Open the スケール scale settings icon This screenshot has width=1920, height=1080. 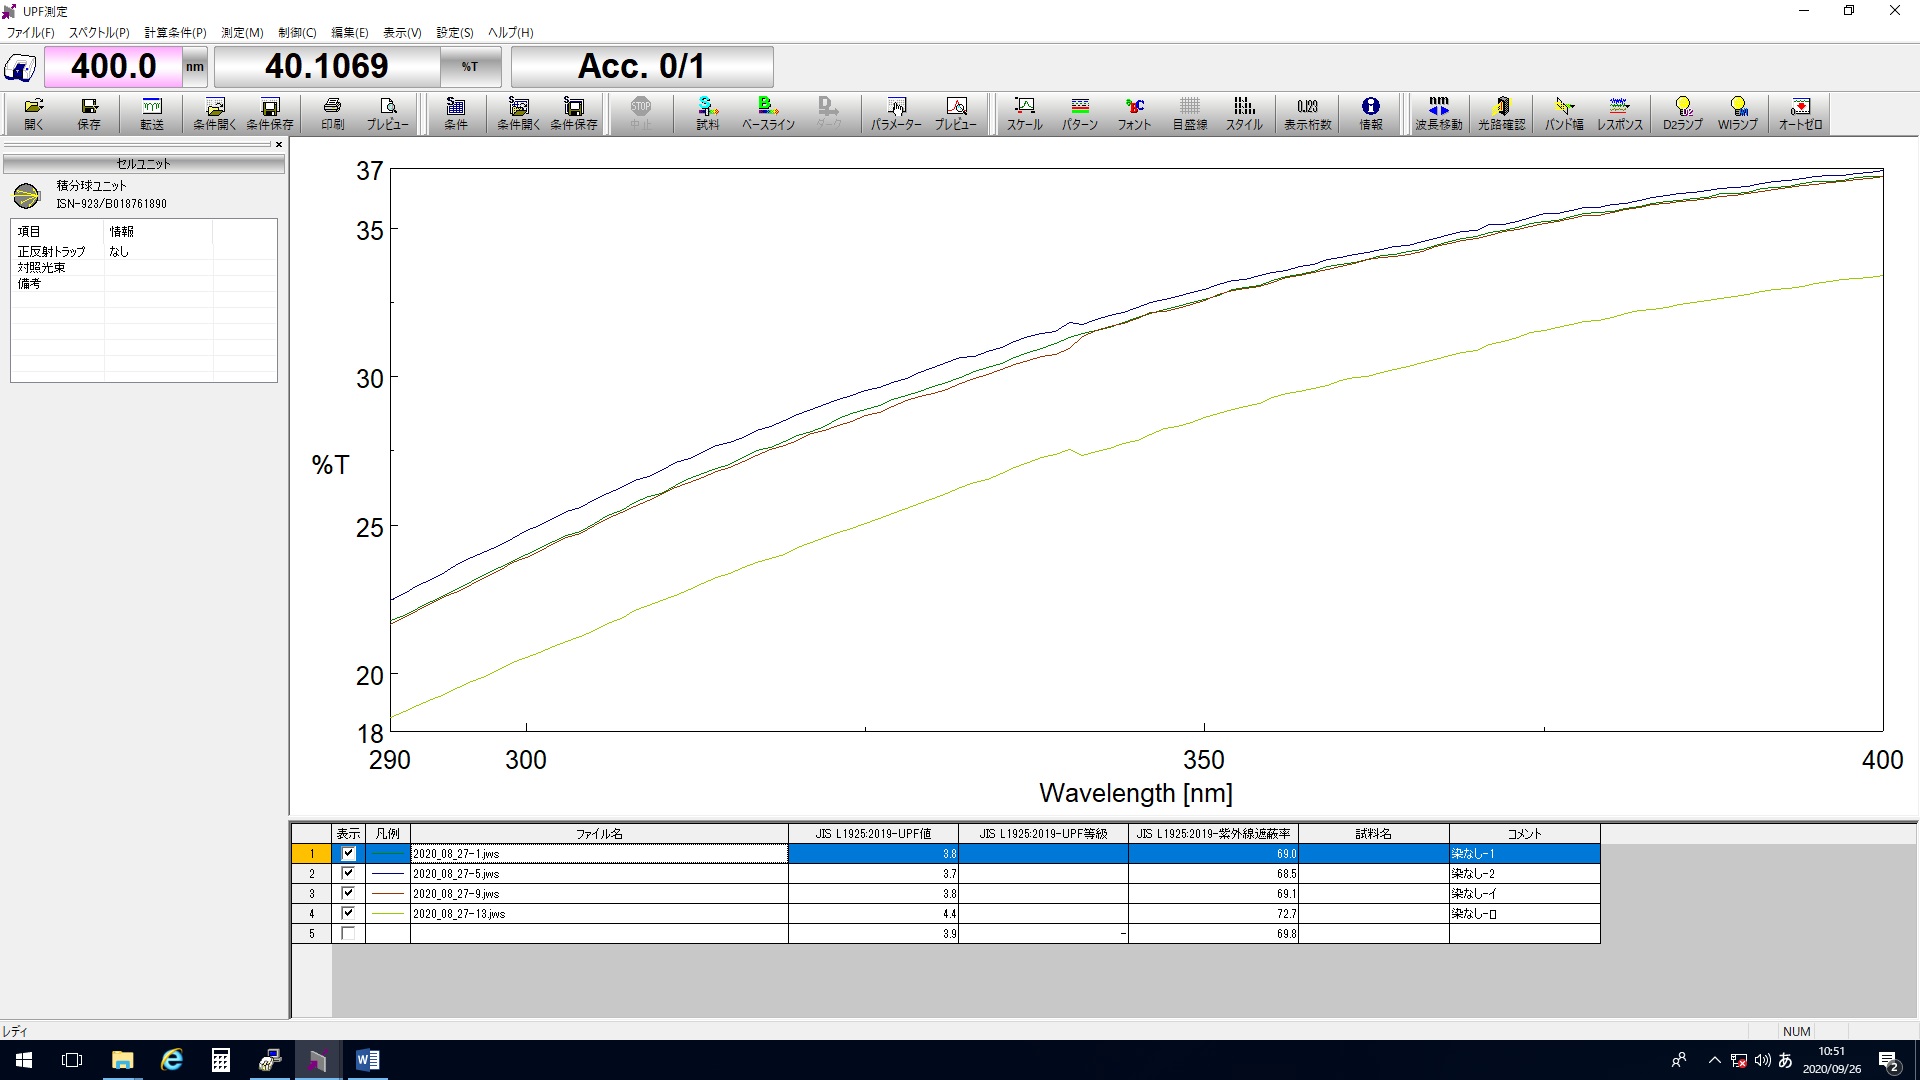tap(1024, 113)
